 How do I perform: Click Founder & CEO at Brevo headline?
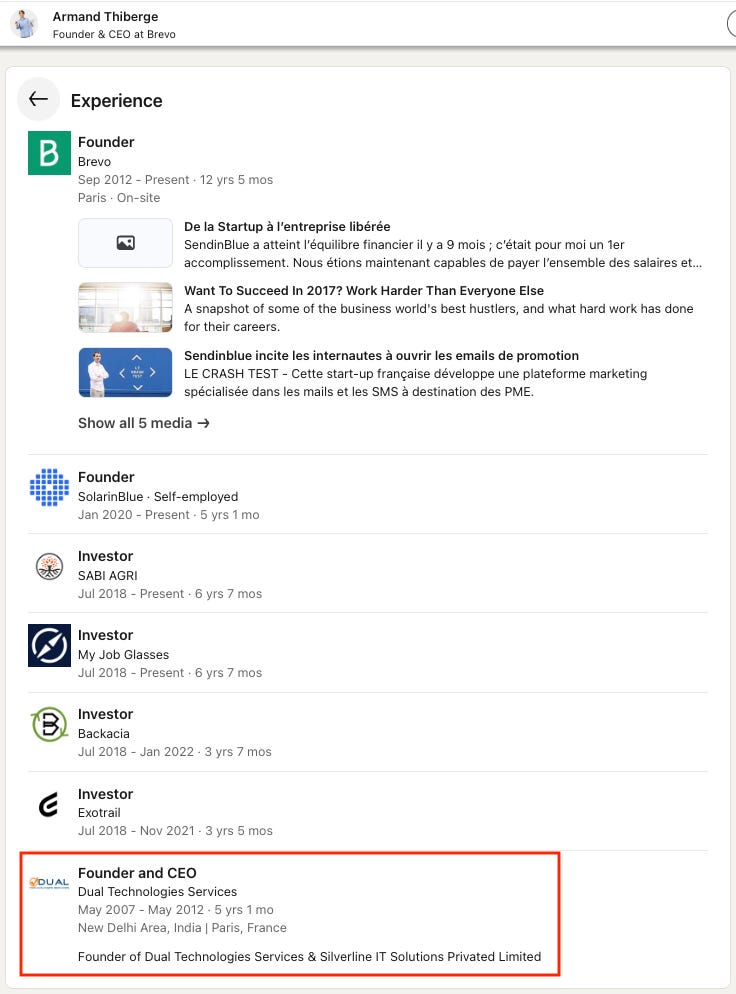click(x=114, y=34)
